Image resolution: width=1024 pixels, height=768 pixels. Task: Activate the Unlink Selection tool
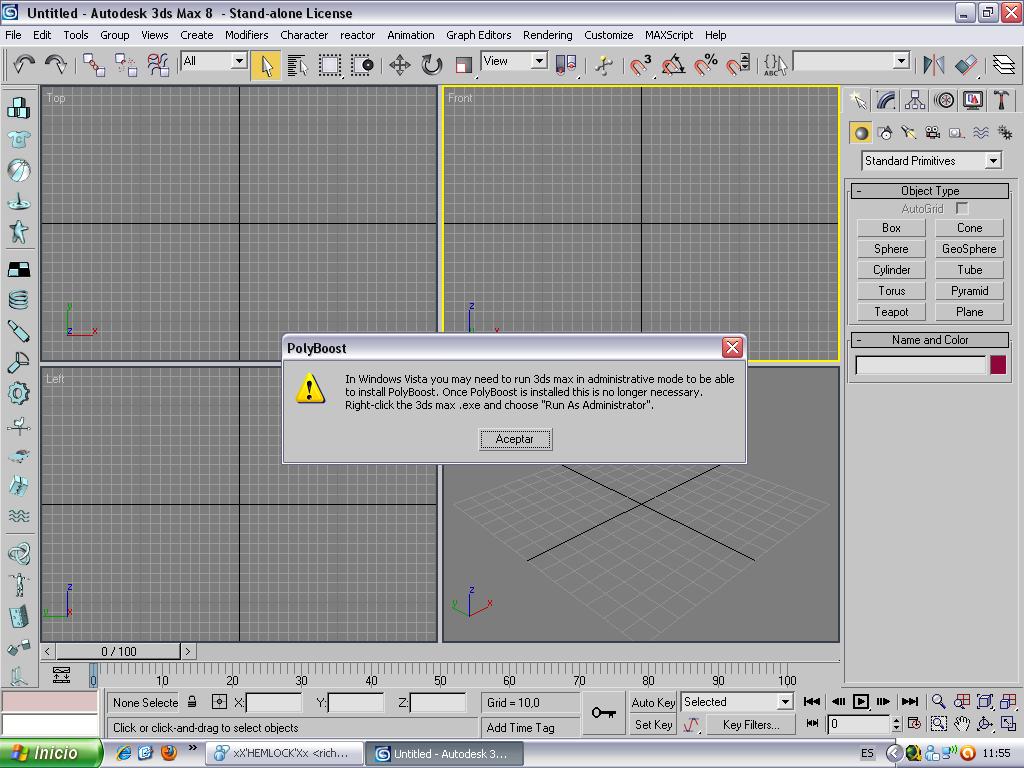(126, 65)
